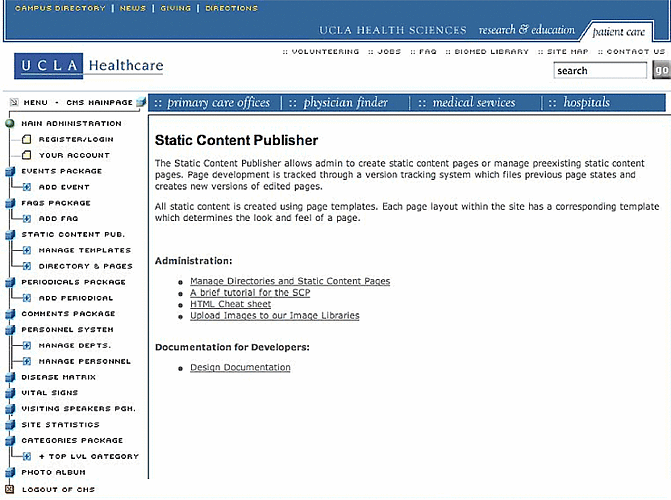Click the plus icon beside Add Event

click(x=27, y=187)
